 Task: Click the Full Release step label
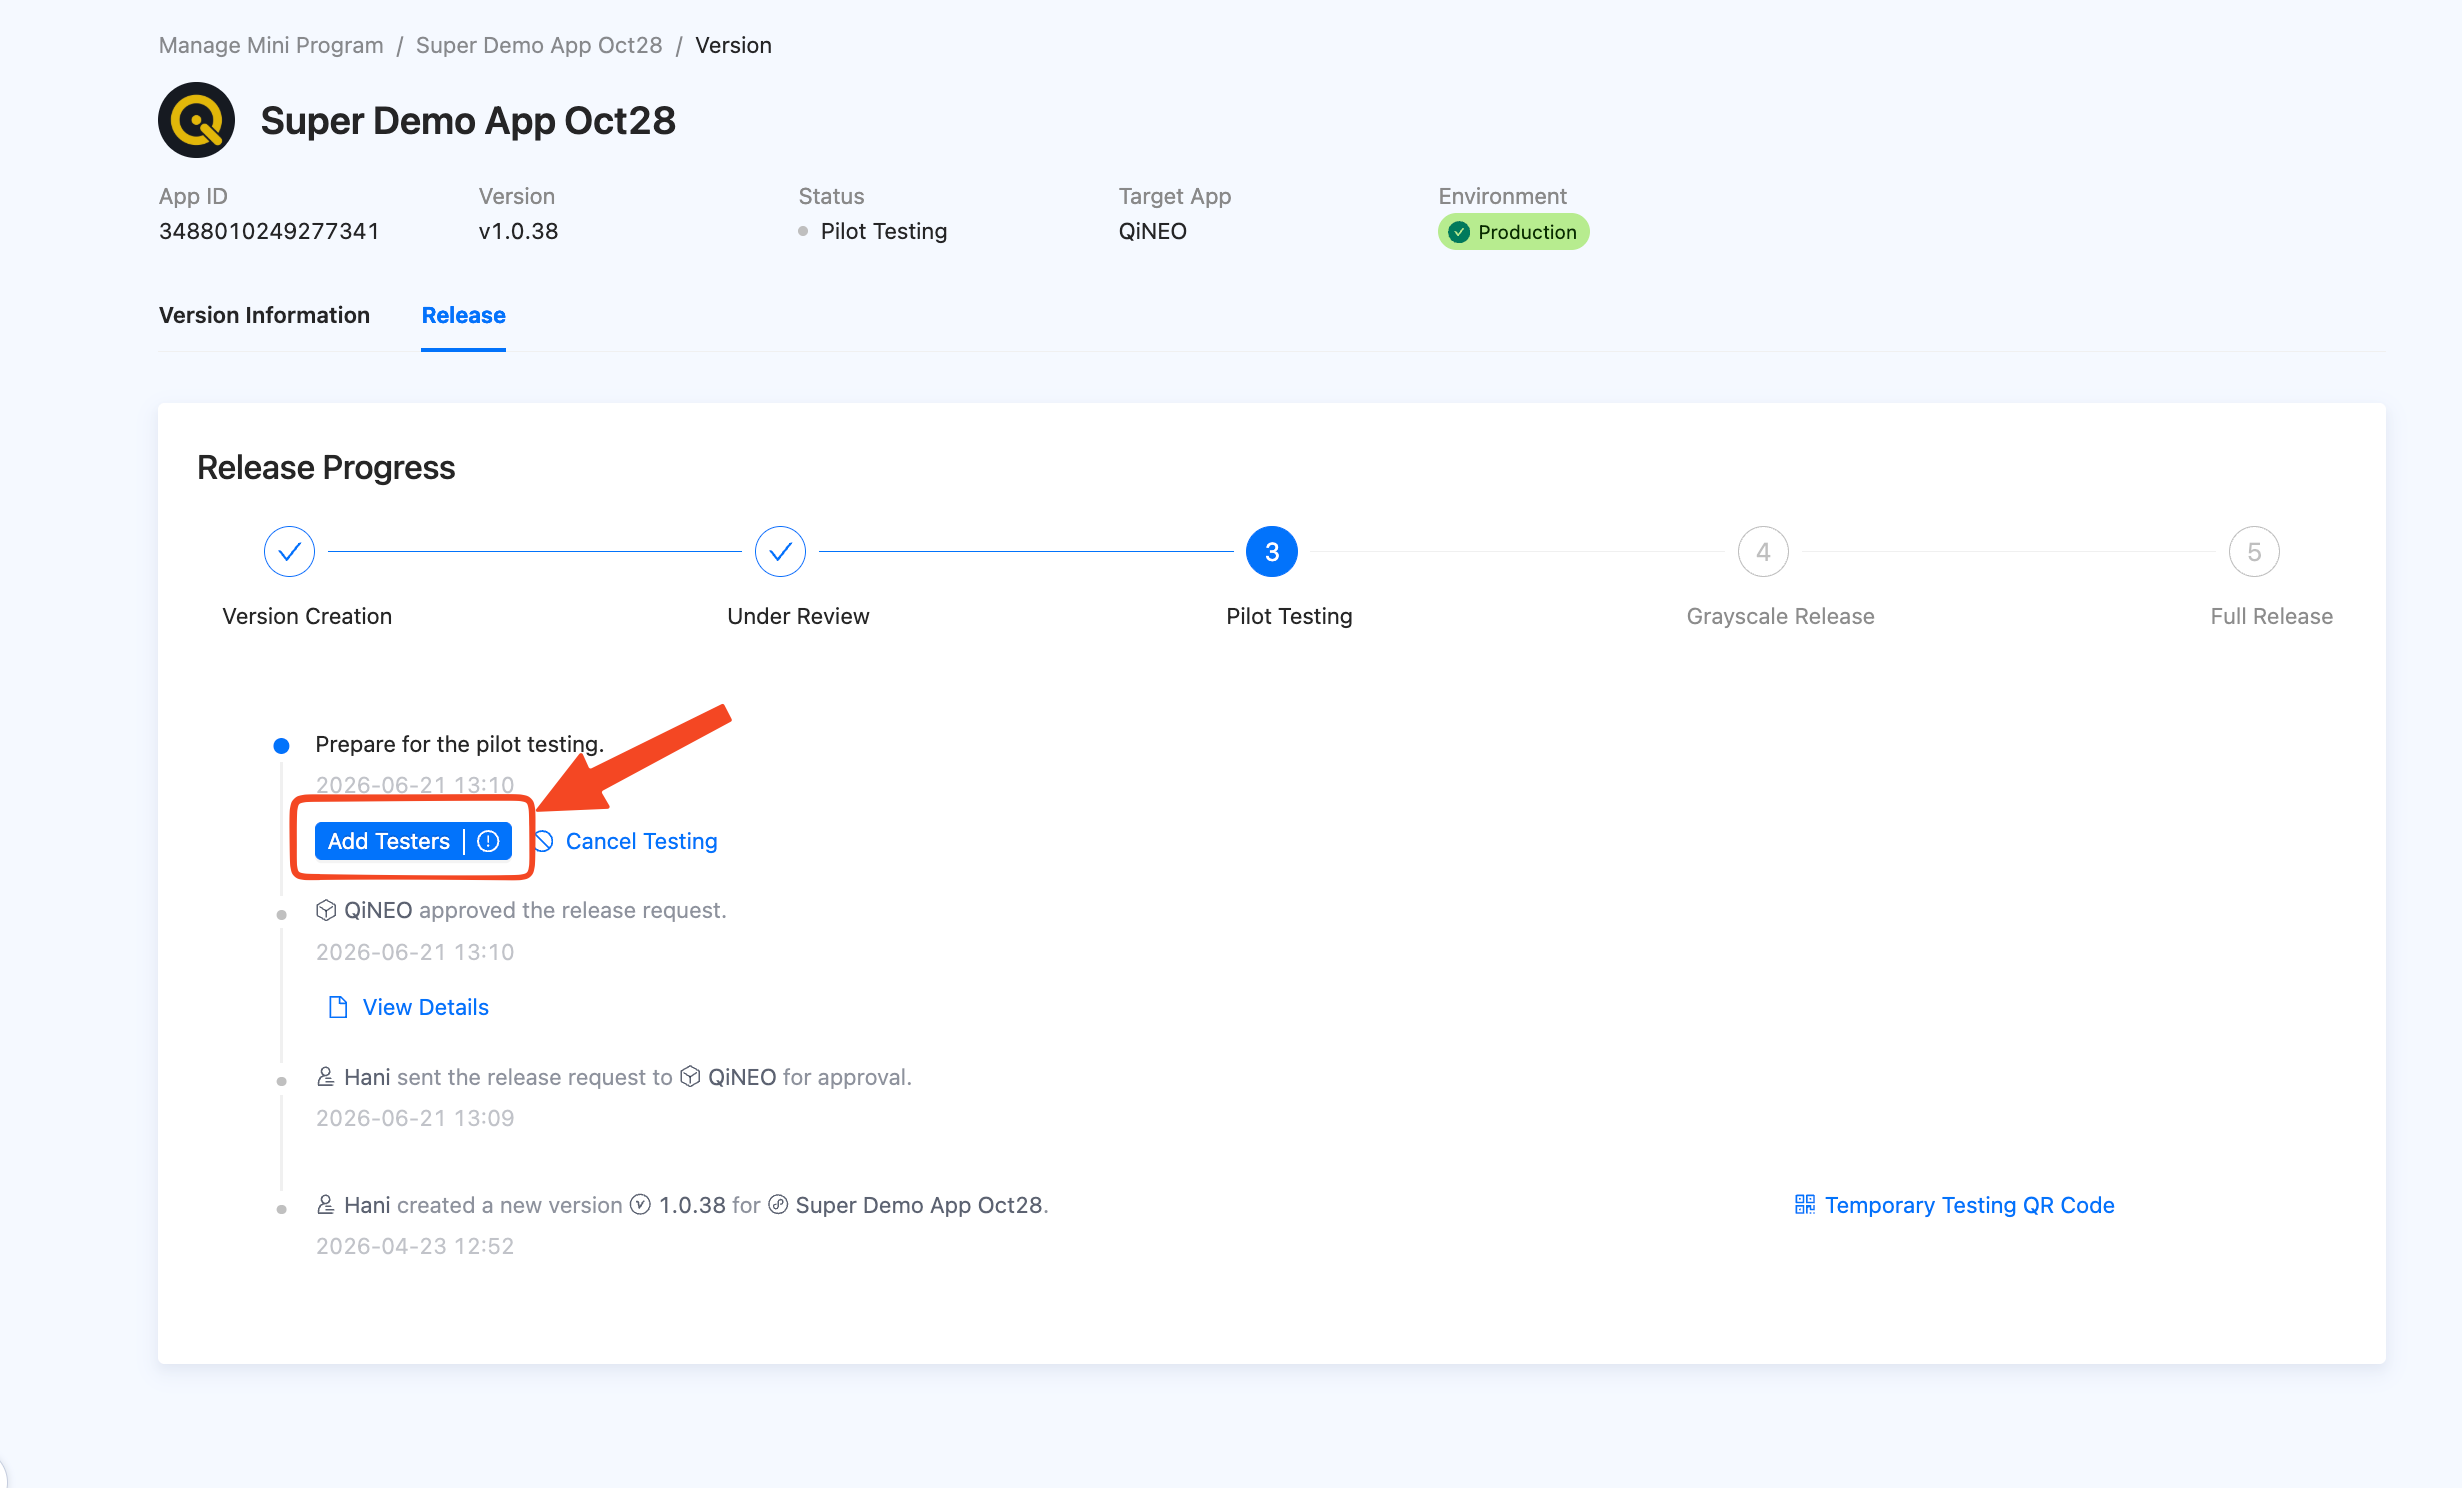(2271, 616)
